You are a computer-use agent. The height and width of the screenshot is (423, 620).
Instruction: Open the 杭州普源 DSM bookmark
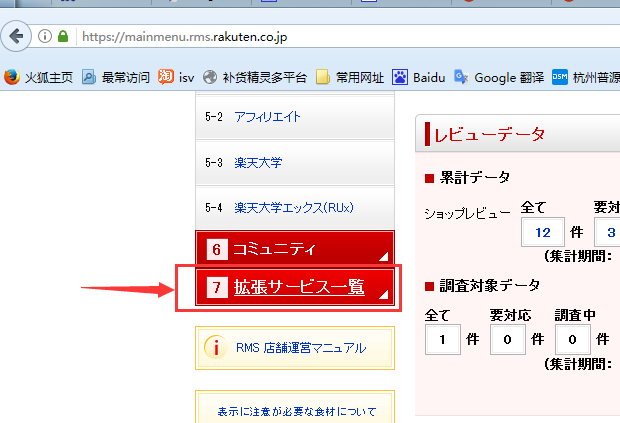tap(586, 77)
